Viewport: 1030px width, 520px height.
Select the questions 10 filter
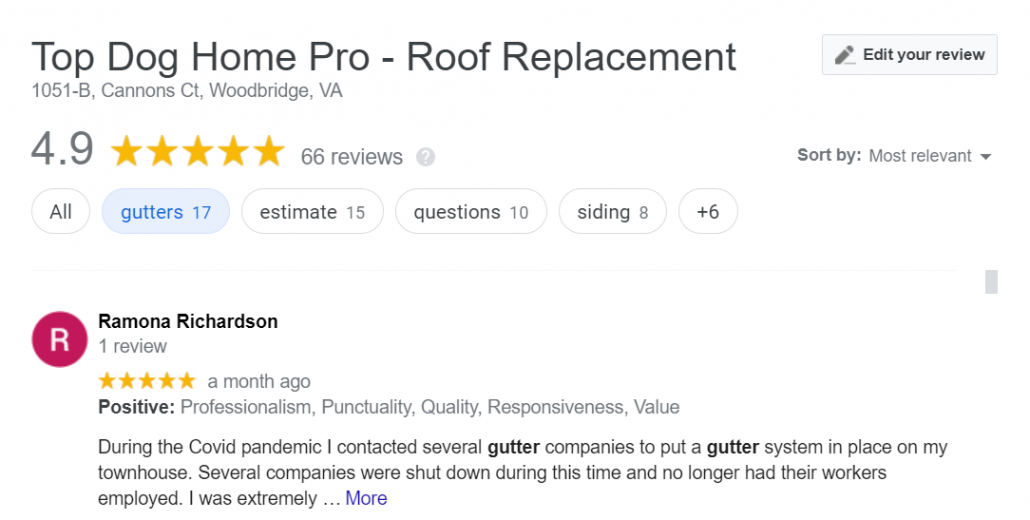[x=471, y=211]
